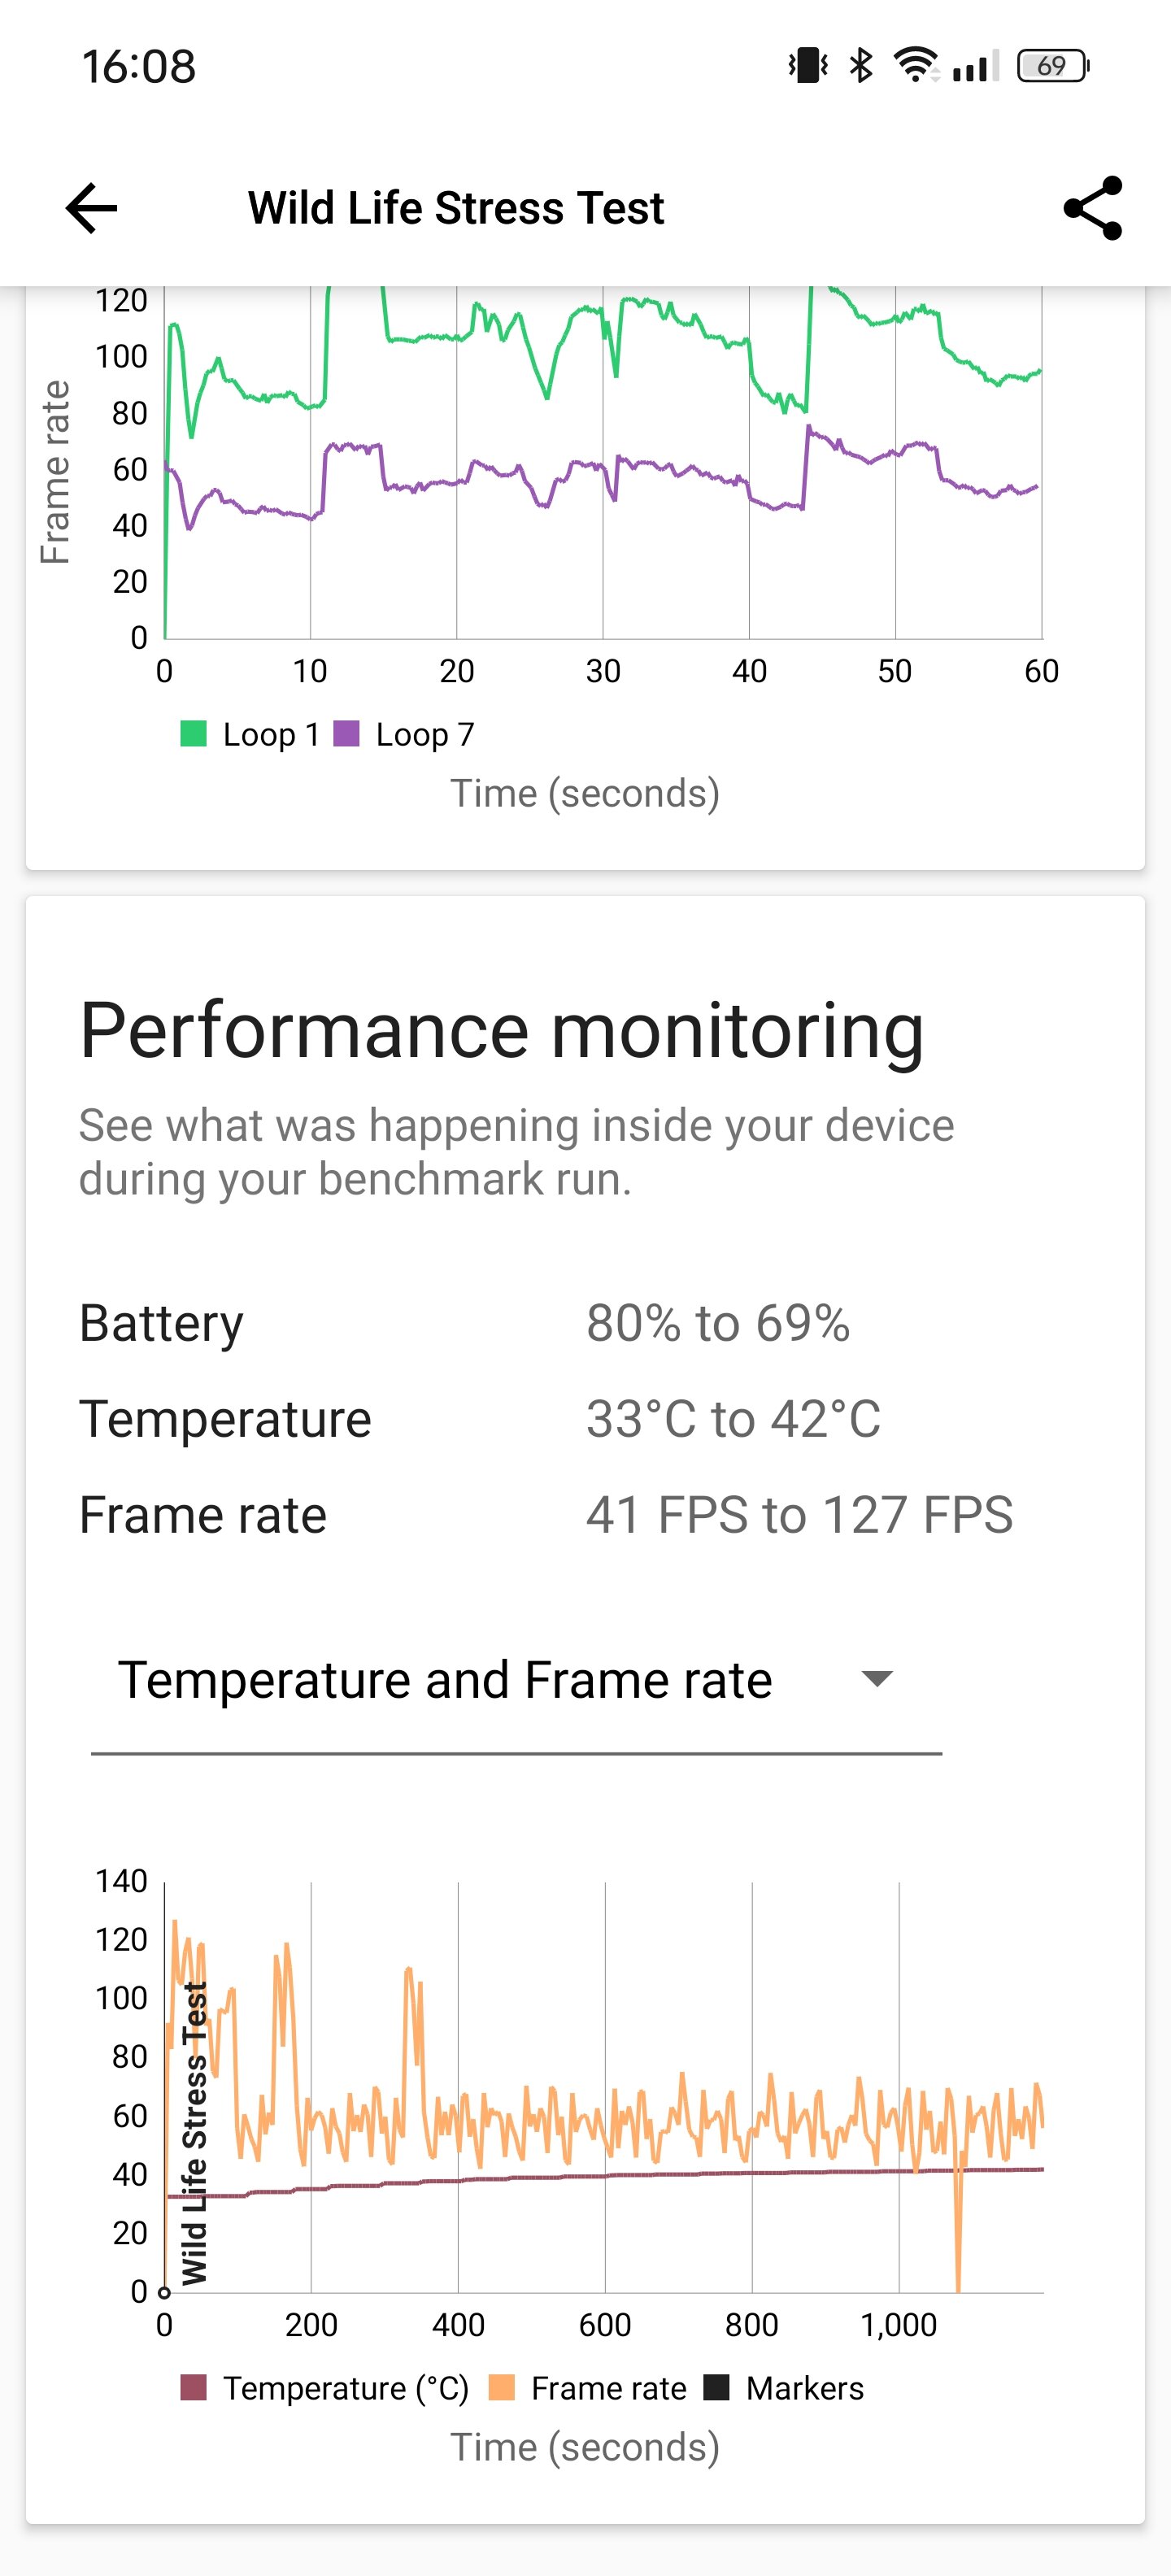Tap the Wild Life Stress Test title
This screenshot has height=2576, width=1171.
(x=456, y=208)
